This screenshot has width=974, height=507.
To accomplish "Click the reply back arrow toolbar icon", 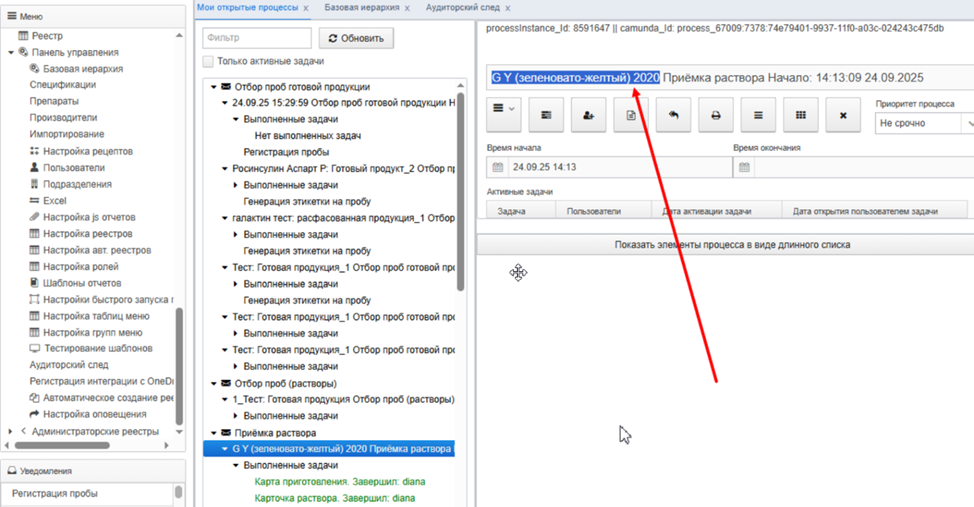I will click(673, 115).
